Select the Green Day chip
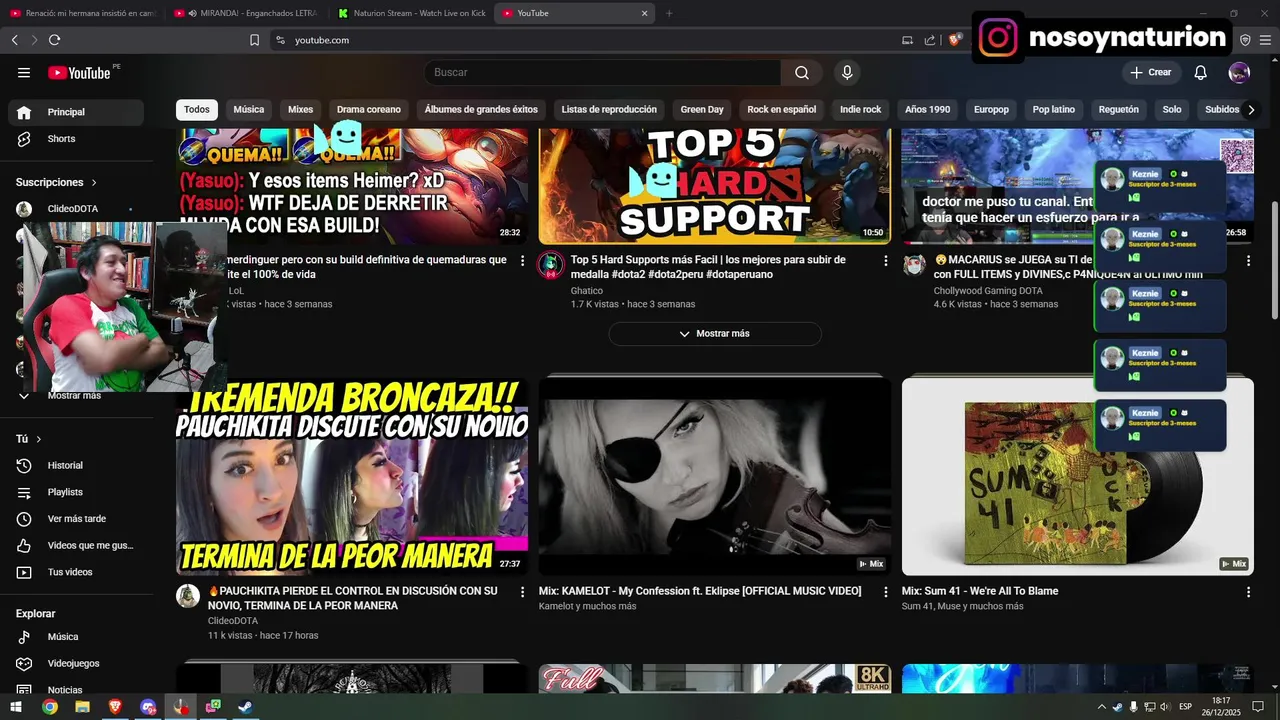 click(702, 110)
